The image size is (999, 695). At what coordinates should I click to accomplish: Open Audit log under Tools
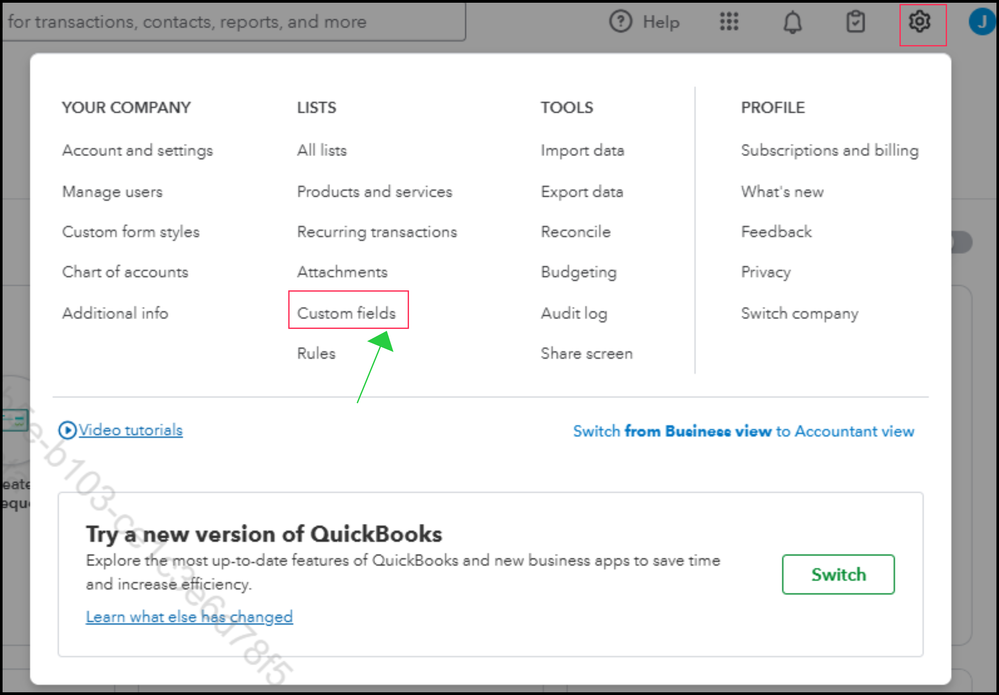574,313
